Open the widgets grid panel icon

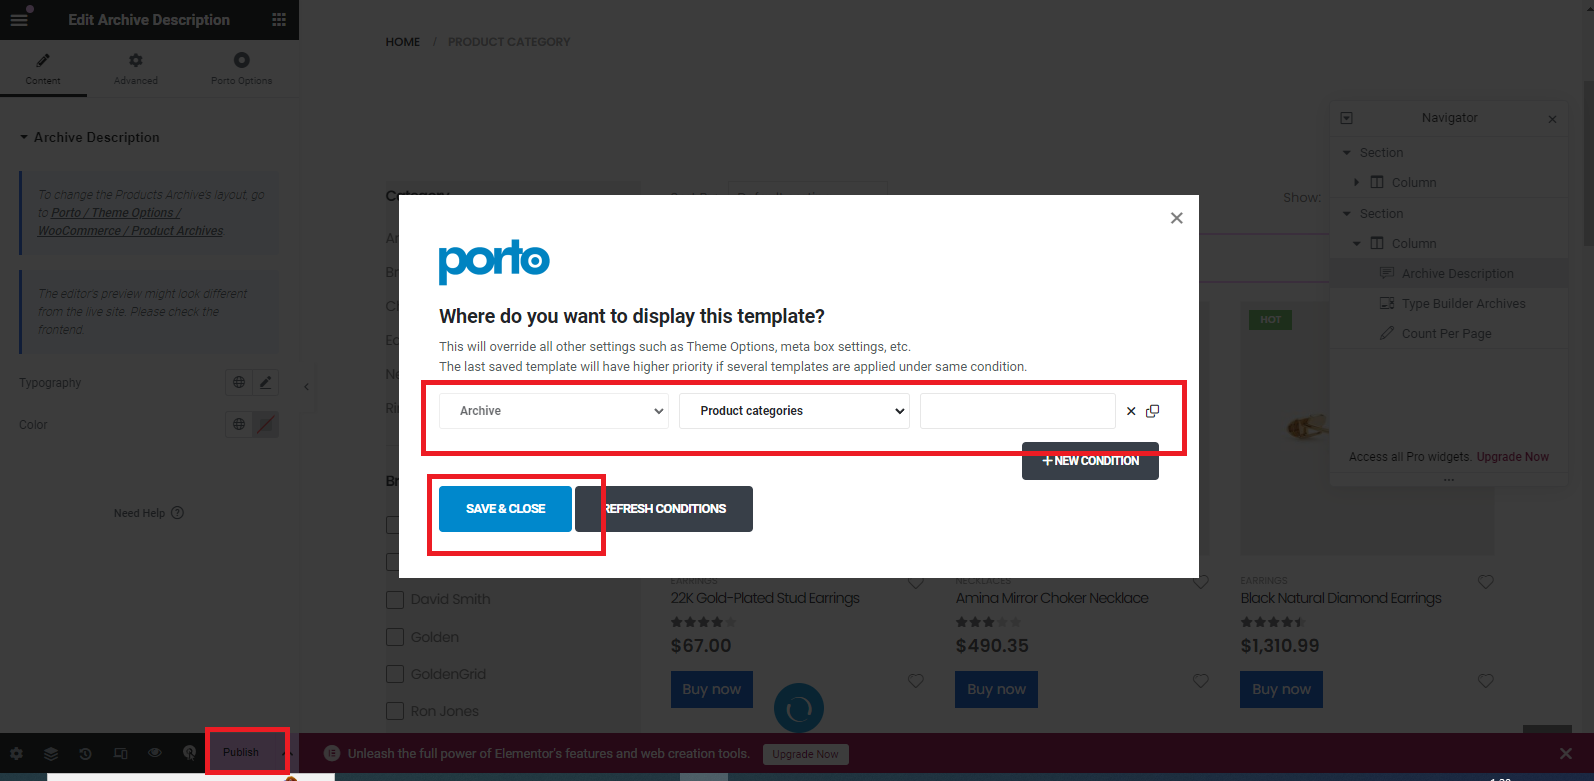279,19
